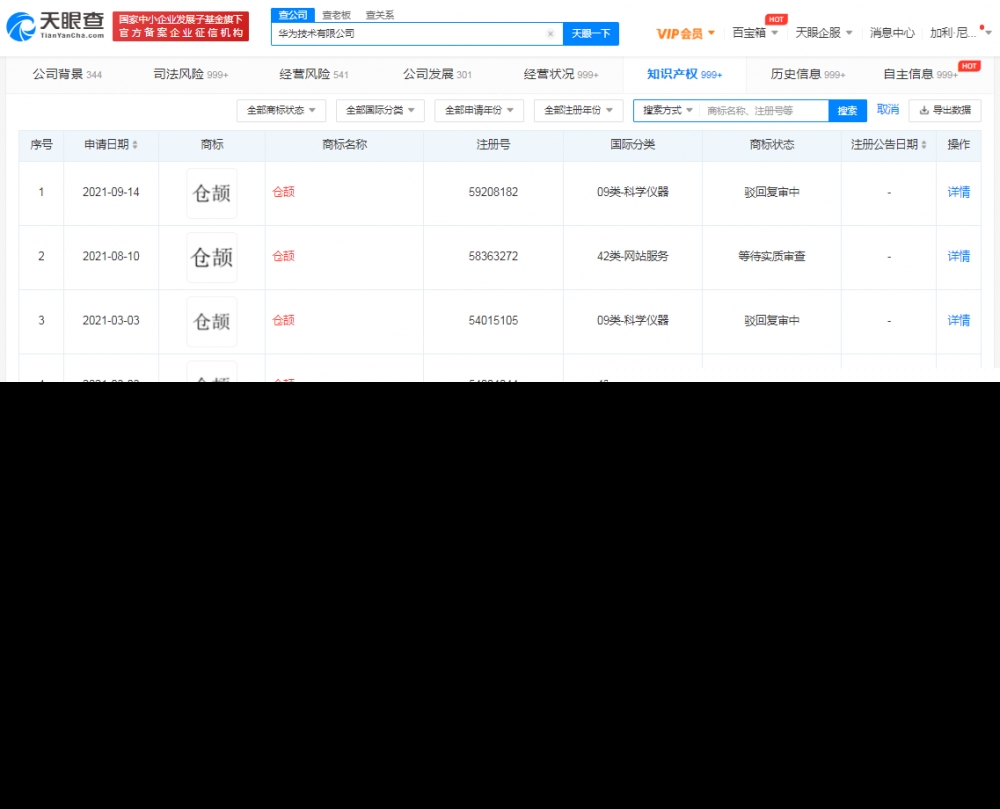
Task: Click registration number 54015105
Action: [493, 321]
